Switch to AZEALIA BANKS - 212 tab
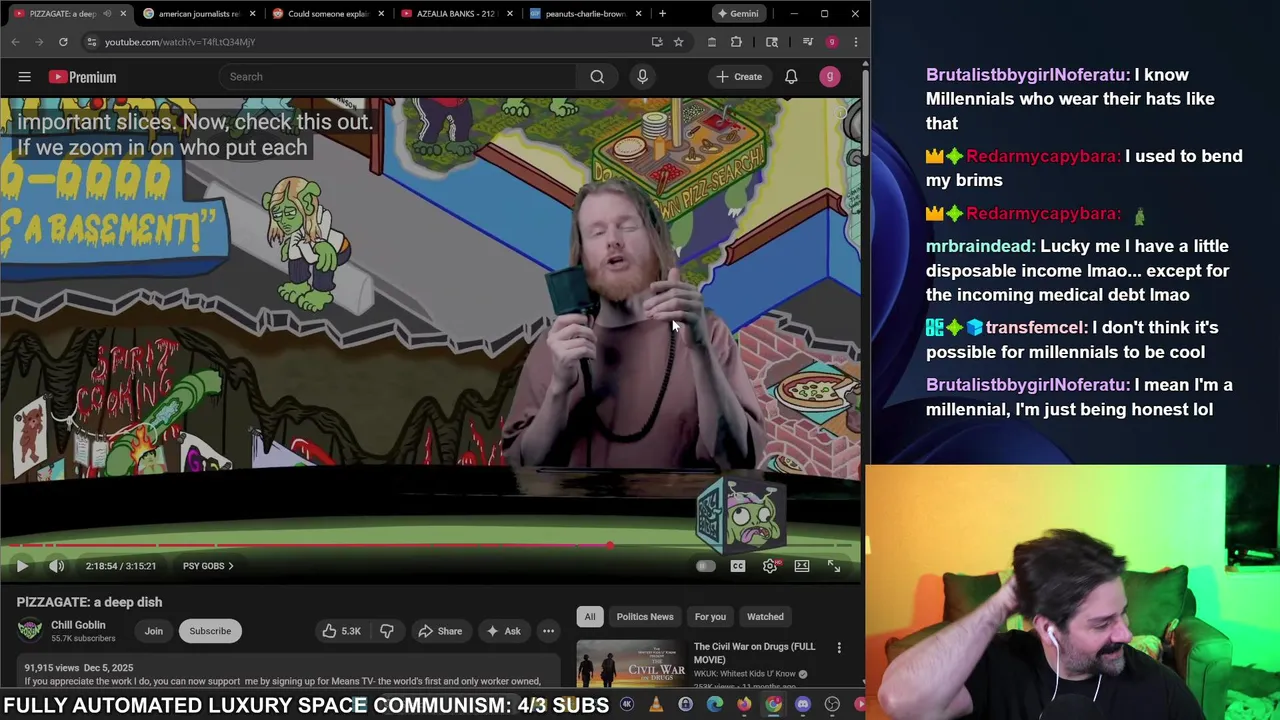This screenshot has width=1280, height=720. [x=455, y=14]
